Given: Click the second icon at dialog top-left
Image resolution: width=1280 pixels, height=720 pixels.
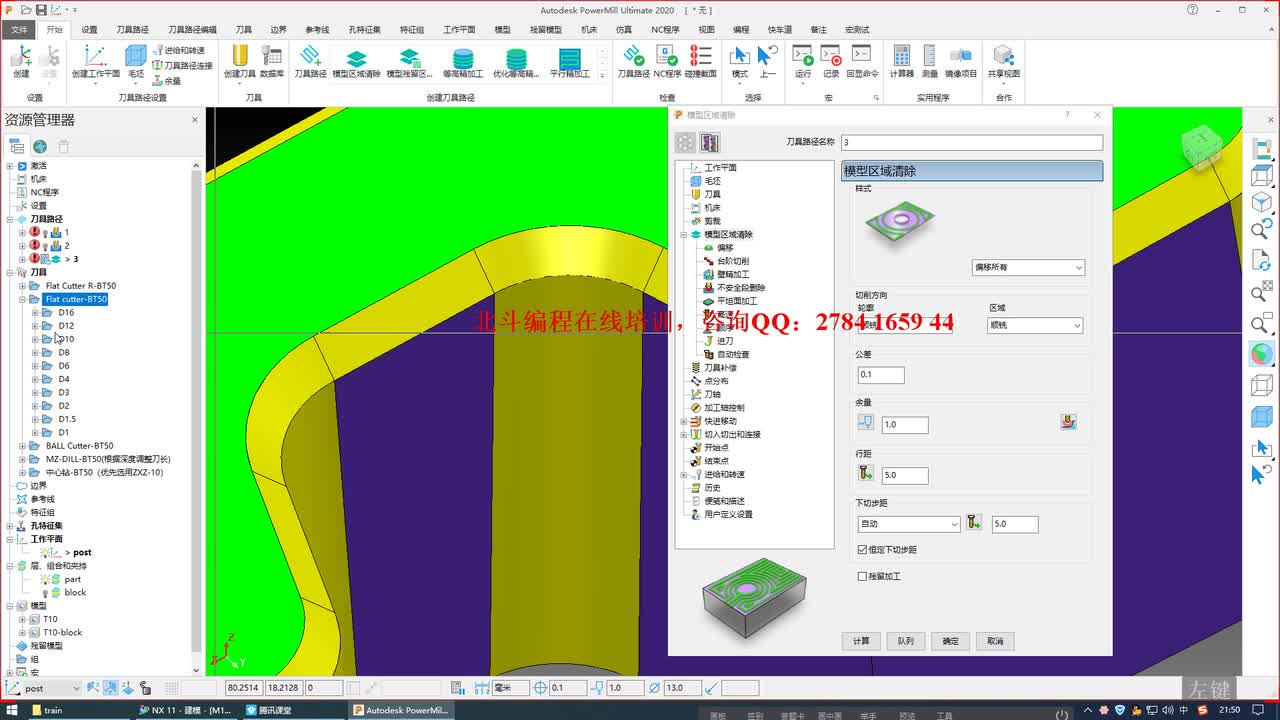Looking at the screenshot, I should pyautogui.click(x=709, y=143).
